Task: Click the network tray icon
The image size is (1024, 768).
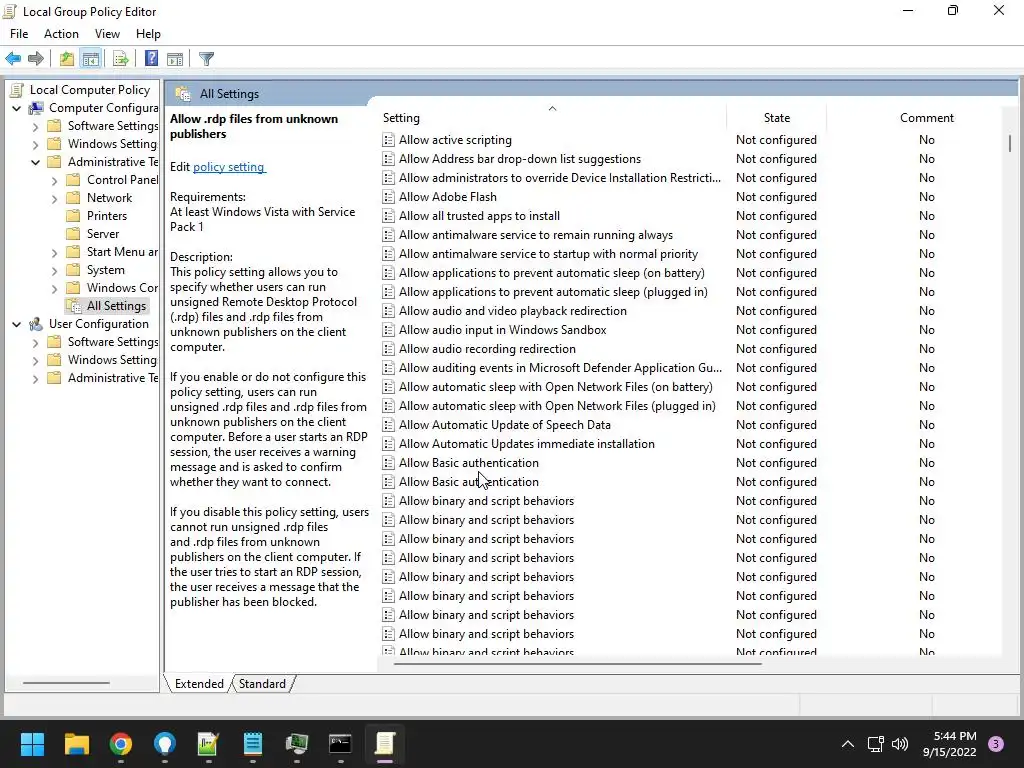Action: coord(875,744)
